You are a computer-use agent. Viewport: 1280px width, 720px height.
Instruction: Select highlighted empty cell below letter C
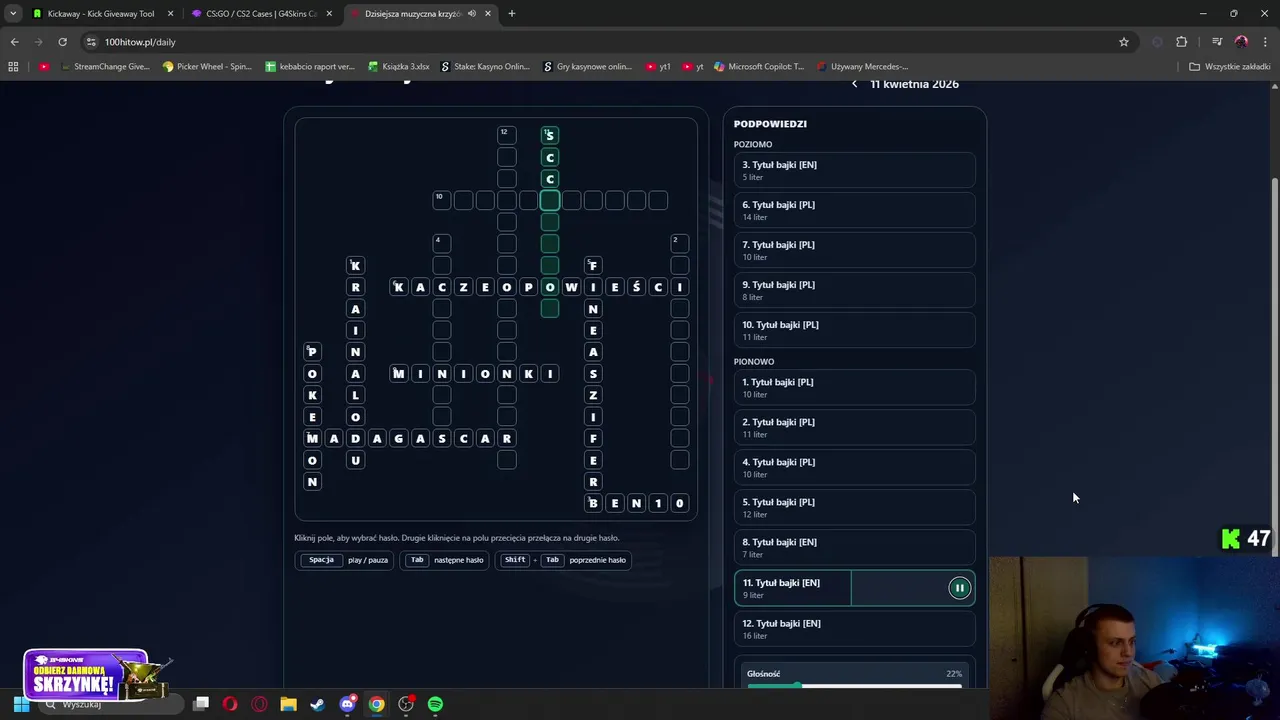550,200
